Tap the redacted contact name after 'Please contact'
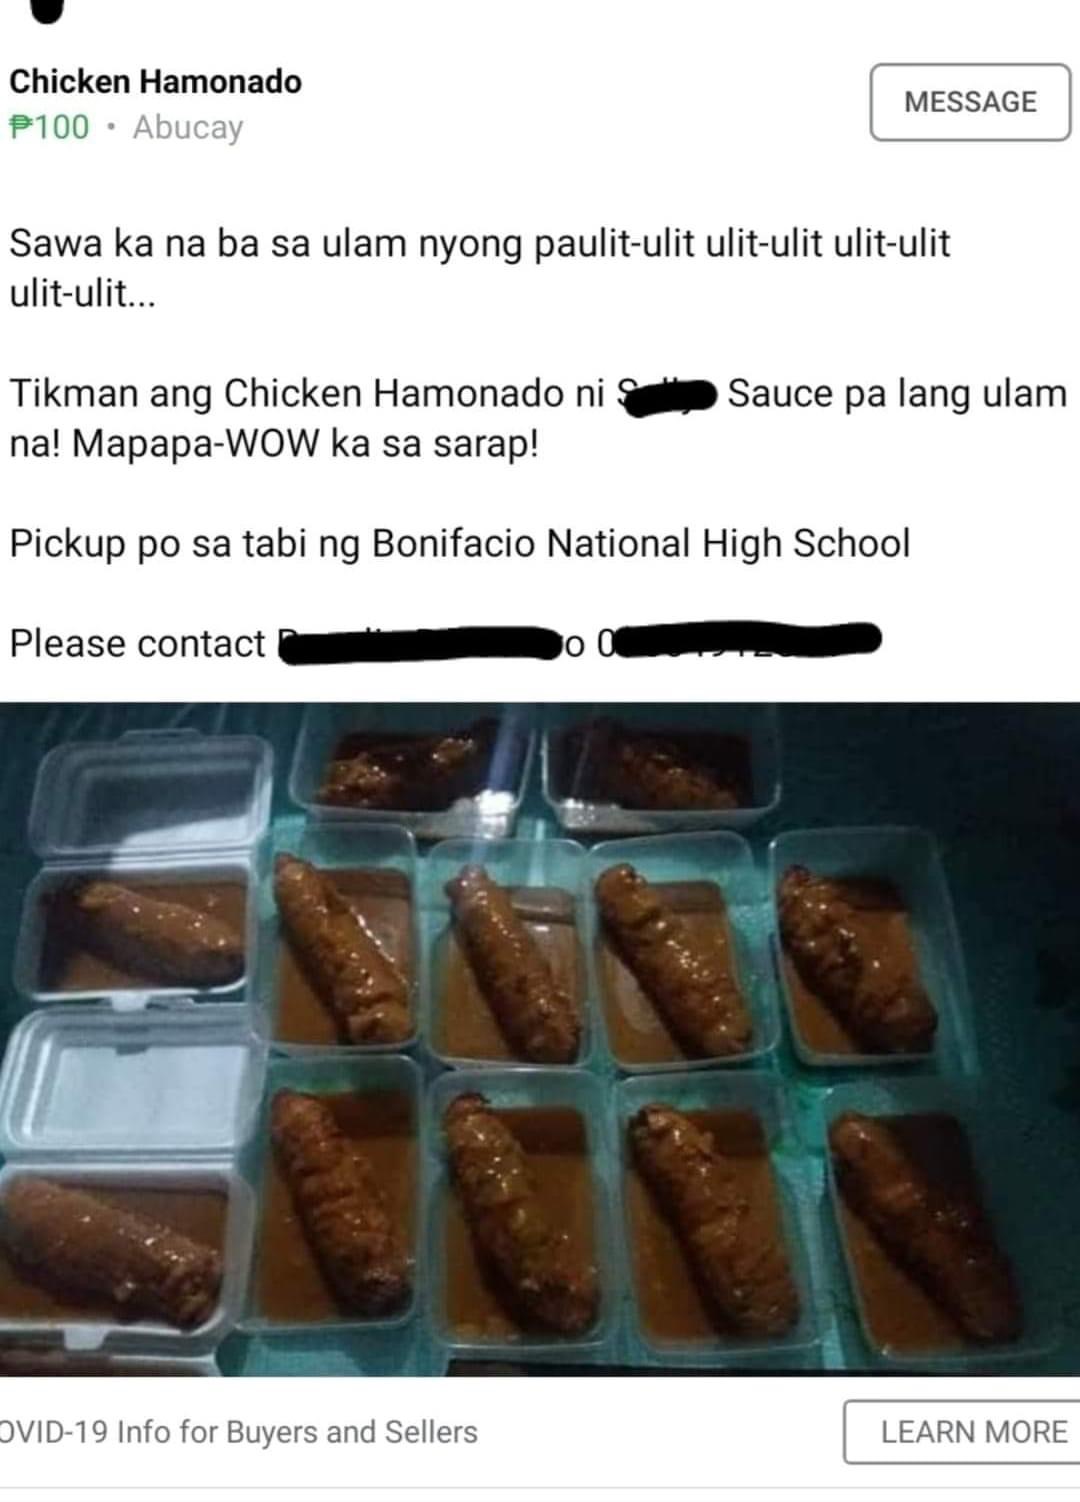This screenshot has width=1080, height=1502. (420, 643)
